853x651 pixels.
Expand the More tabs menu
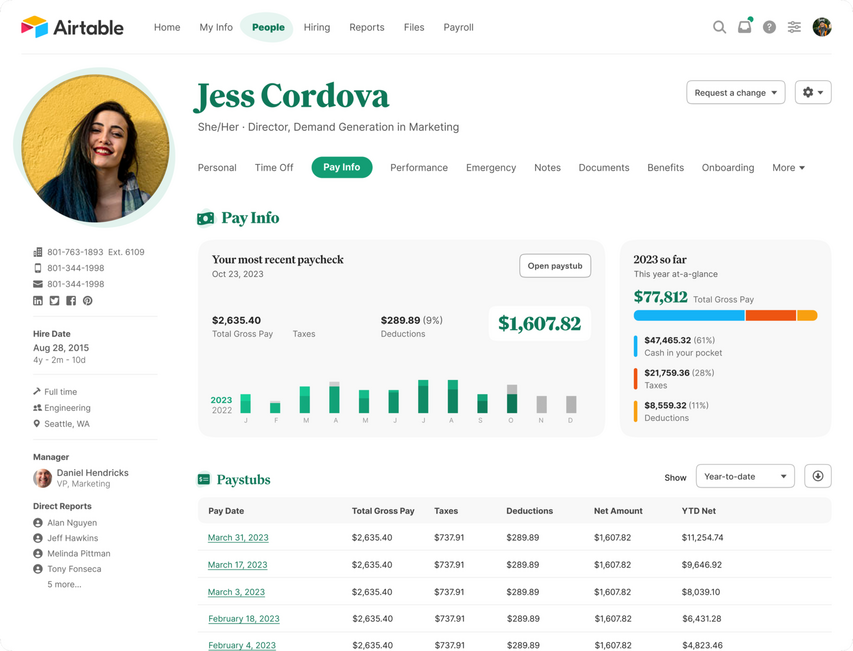coord(788,168)
